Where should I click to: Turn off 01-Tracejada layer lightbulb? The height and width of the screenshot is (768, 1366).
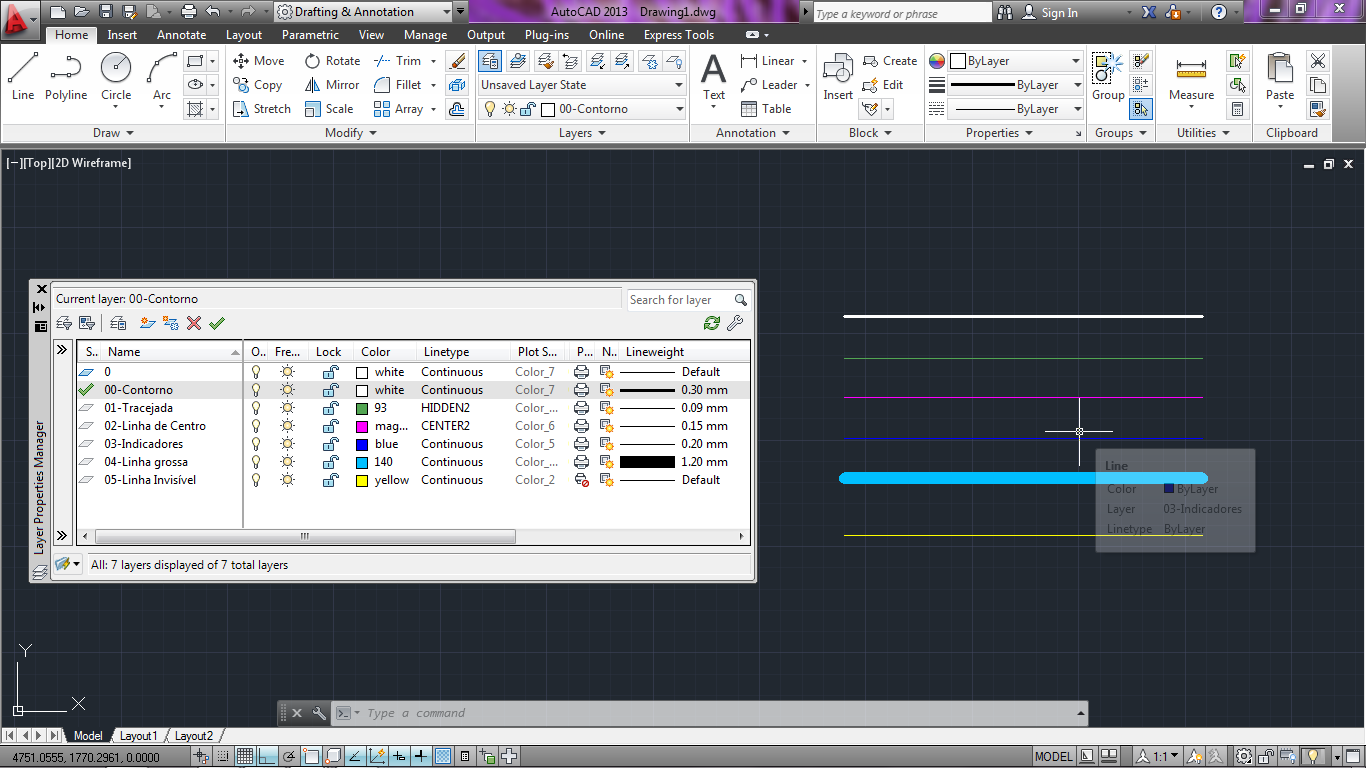(x=256, y=408)
